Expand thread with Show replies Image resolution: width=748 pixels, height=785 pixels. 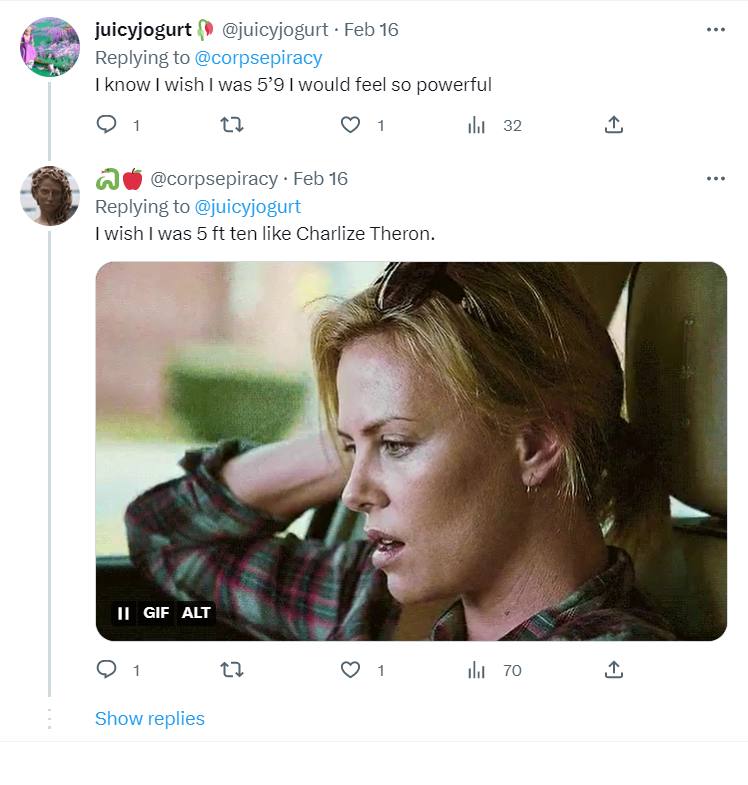tap(150, 718)
